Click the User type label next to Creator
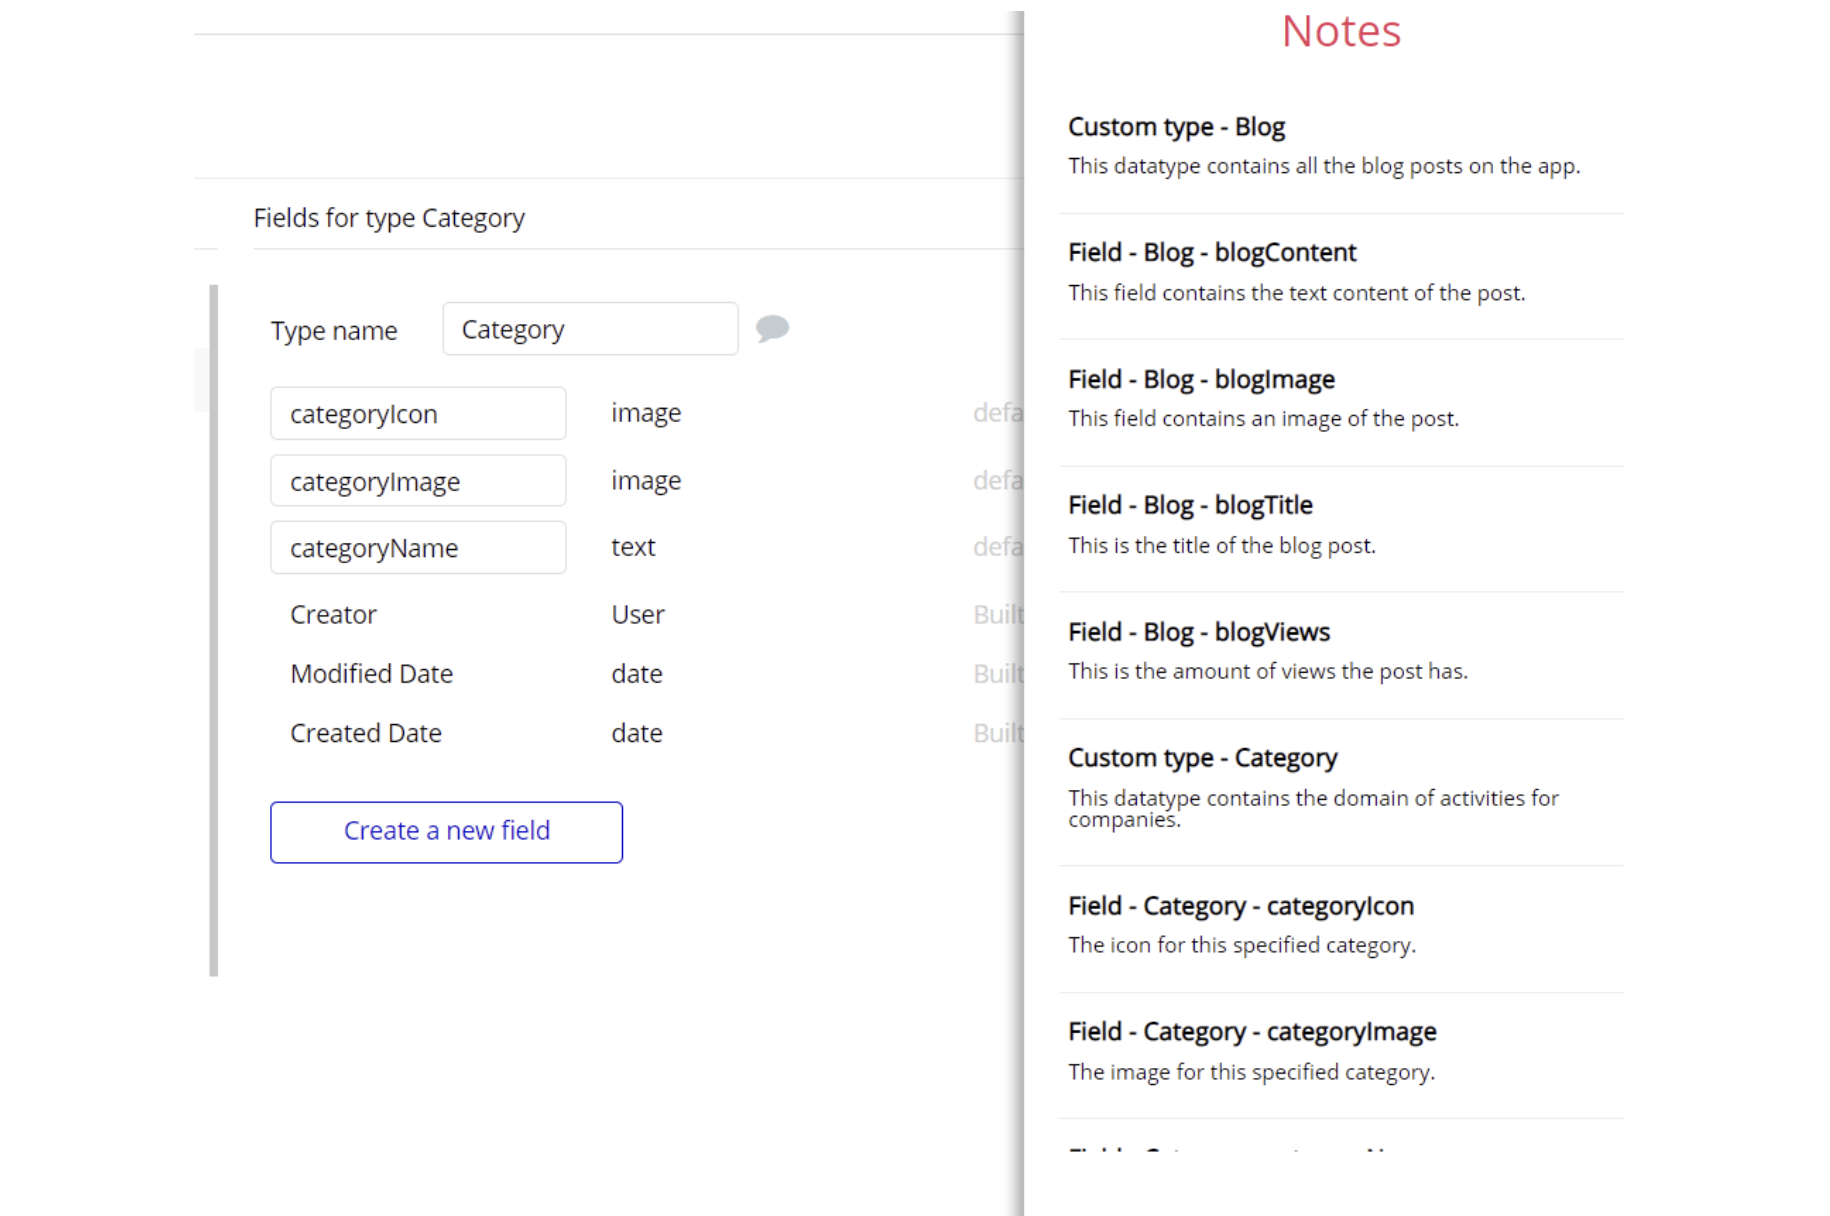Image resolution: width=1830 pixels, height=1216 pixels. coord(637,614)
